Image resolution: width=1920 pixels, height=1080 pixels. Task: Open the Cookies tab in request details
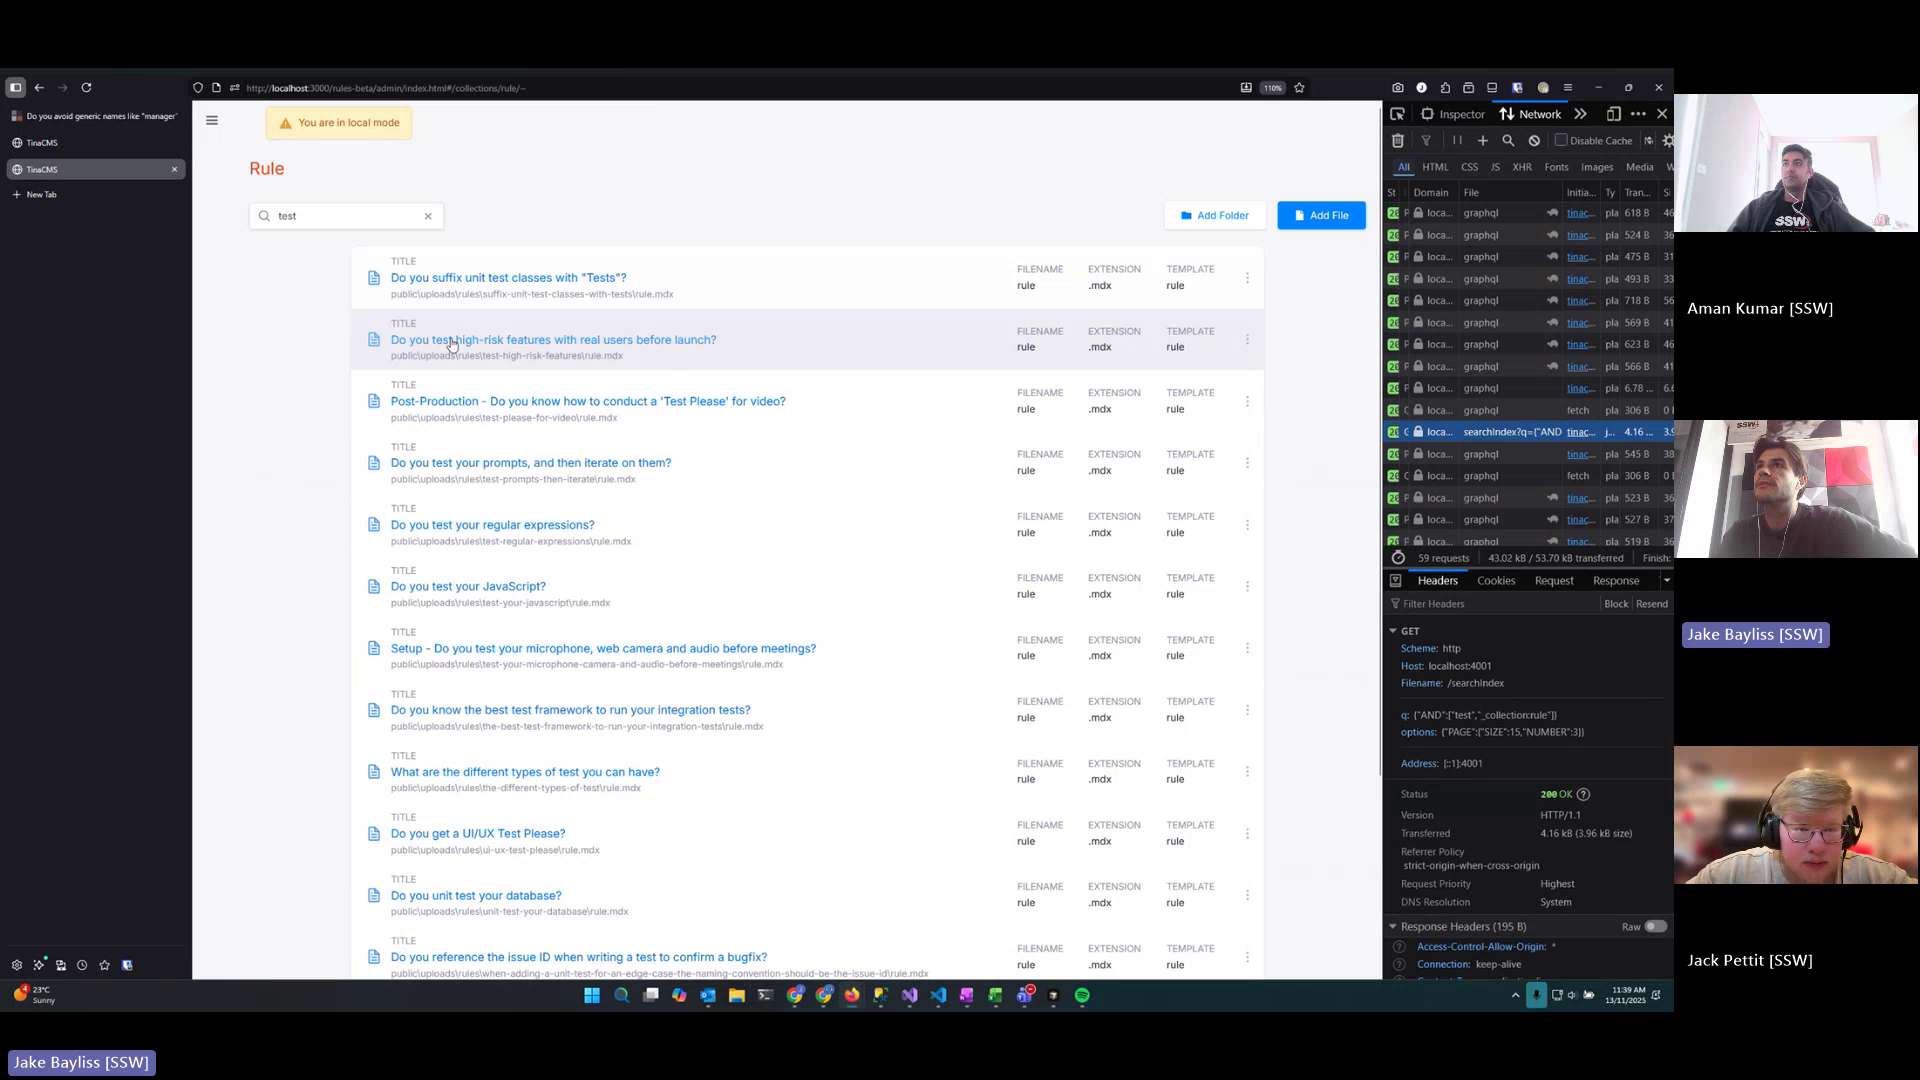coord(1496,580)
